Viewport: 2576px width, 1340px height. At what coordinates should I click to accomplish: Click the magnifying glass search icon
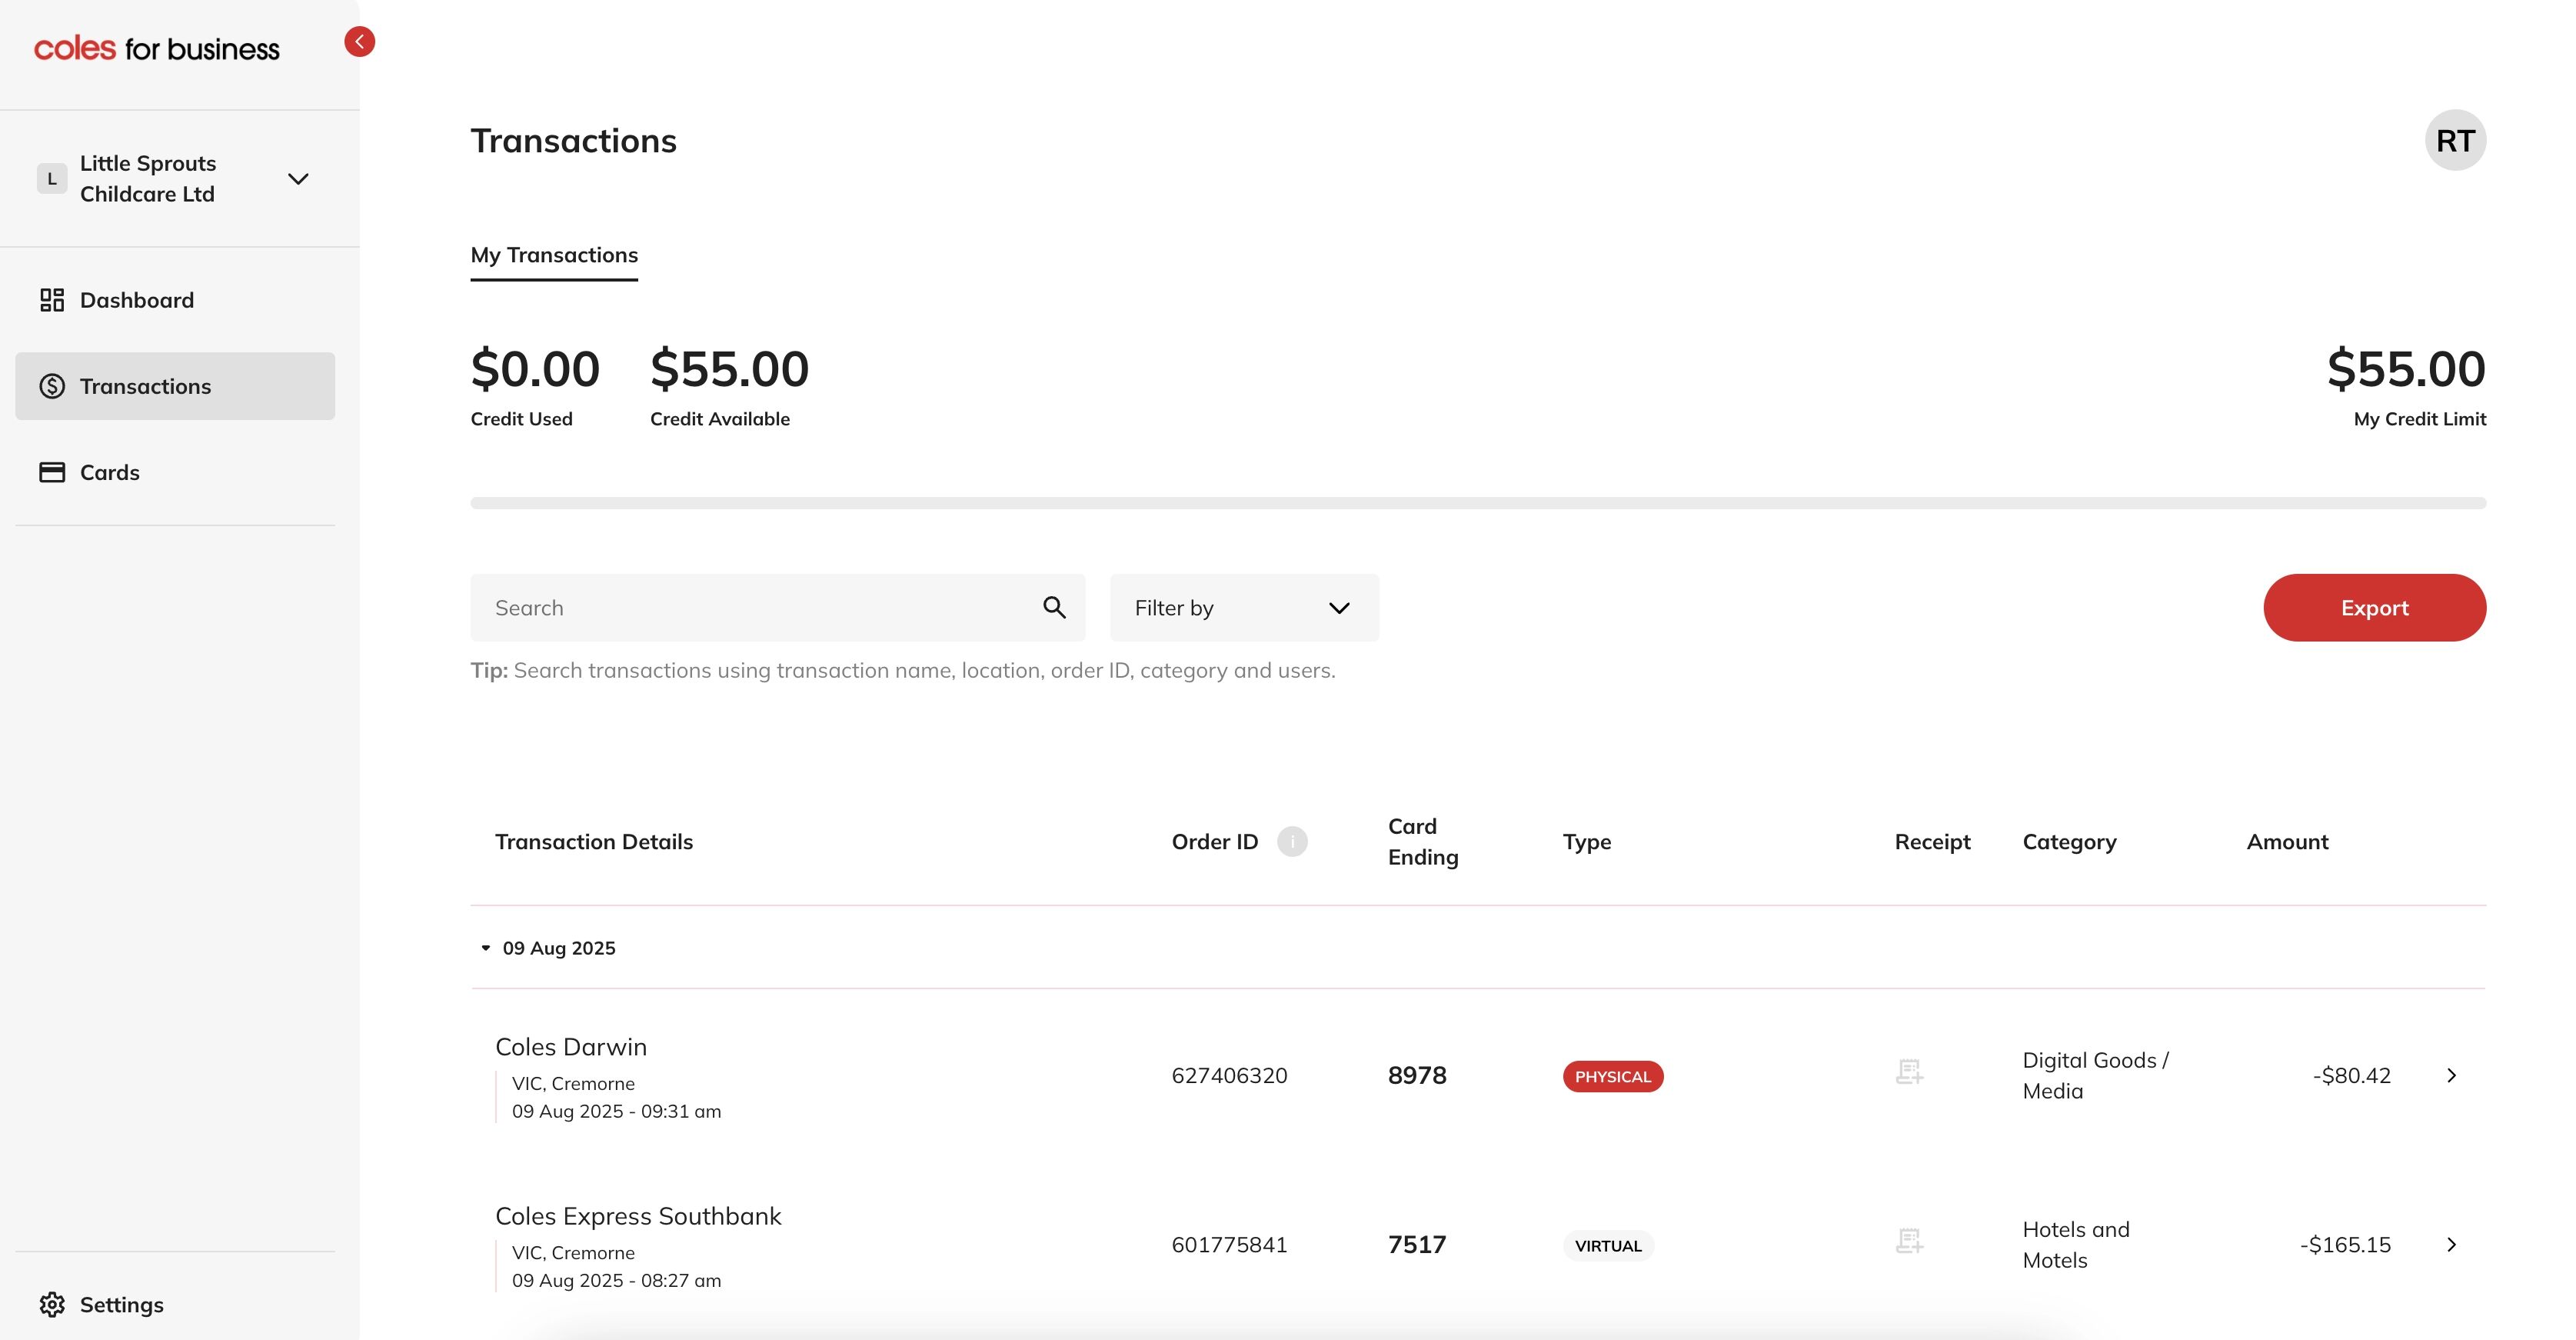pyautogui.click(x=1054, y=607)
